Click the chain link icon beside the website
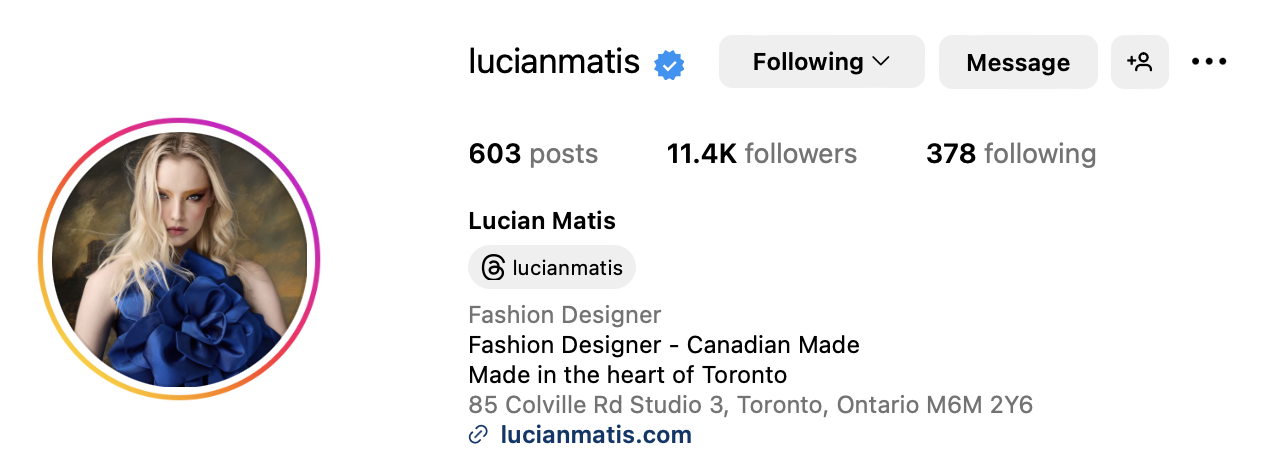Image resolution: width=1272 pixels, height=466 pixels. click(x=479, y=435)
